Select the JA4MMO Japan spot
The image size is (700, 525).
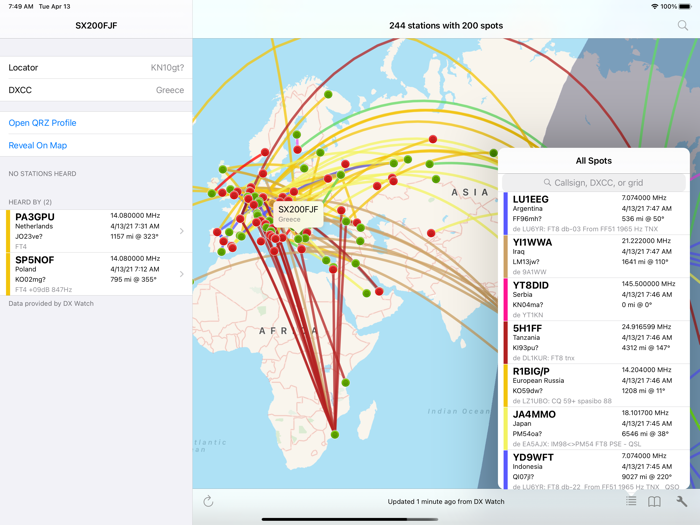[x=596, y=427]
